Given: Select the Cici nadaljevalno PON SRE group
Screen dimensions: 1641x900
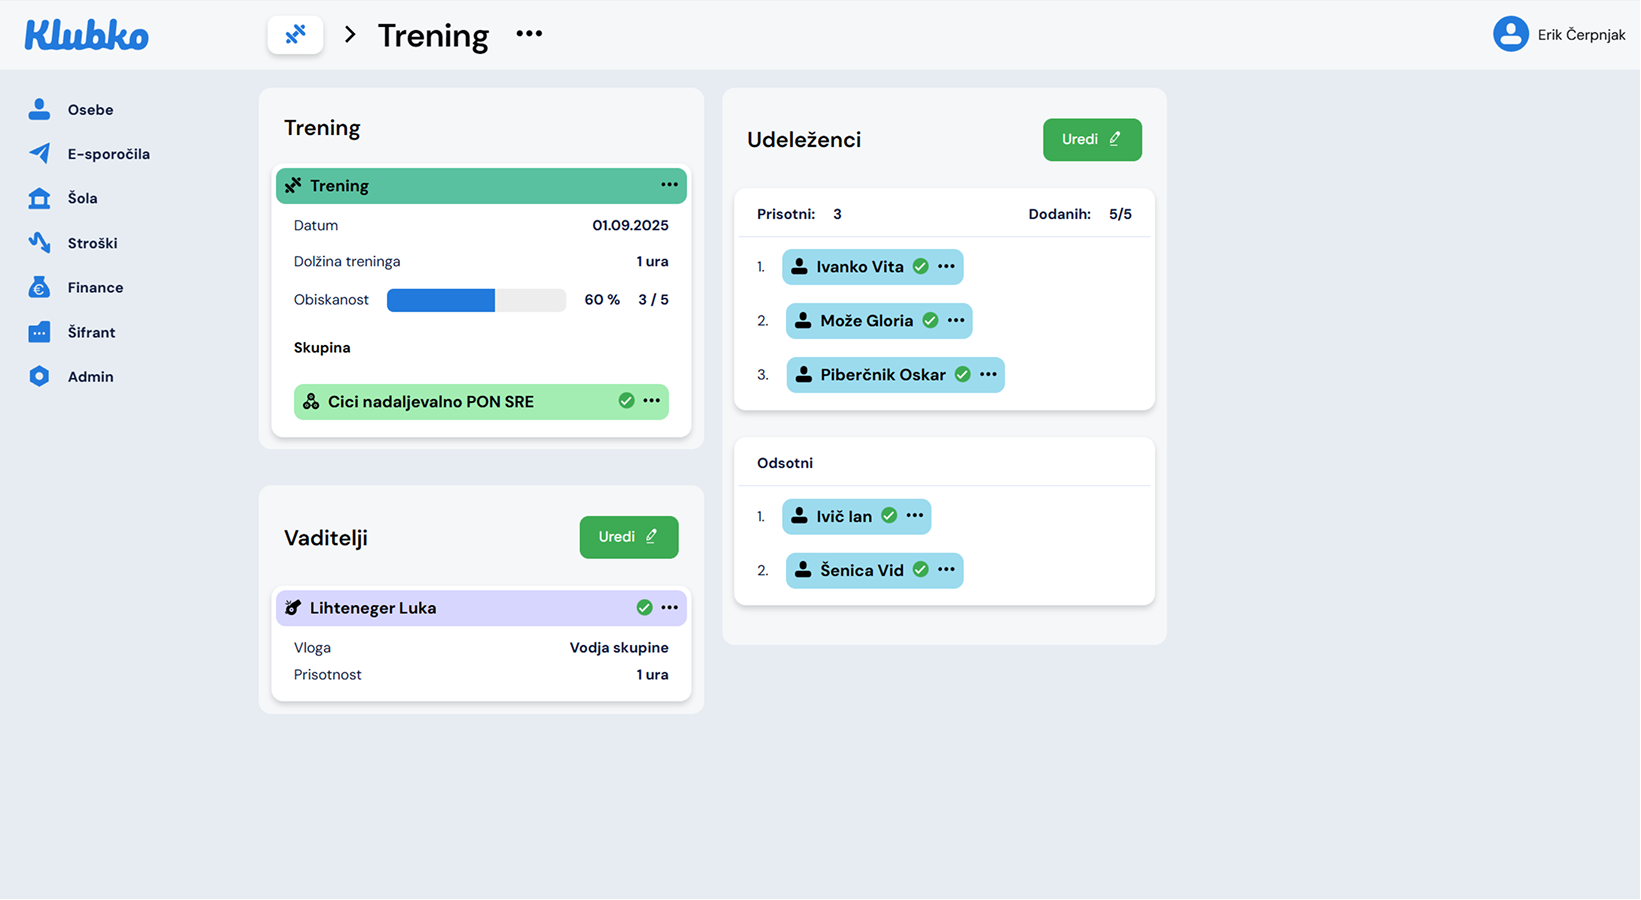Looking at the screenshot, I should coord(431,402).
